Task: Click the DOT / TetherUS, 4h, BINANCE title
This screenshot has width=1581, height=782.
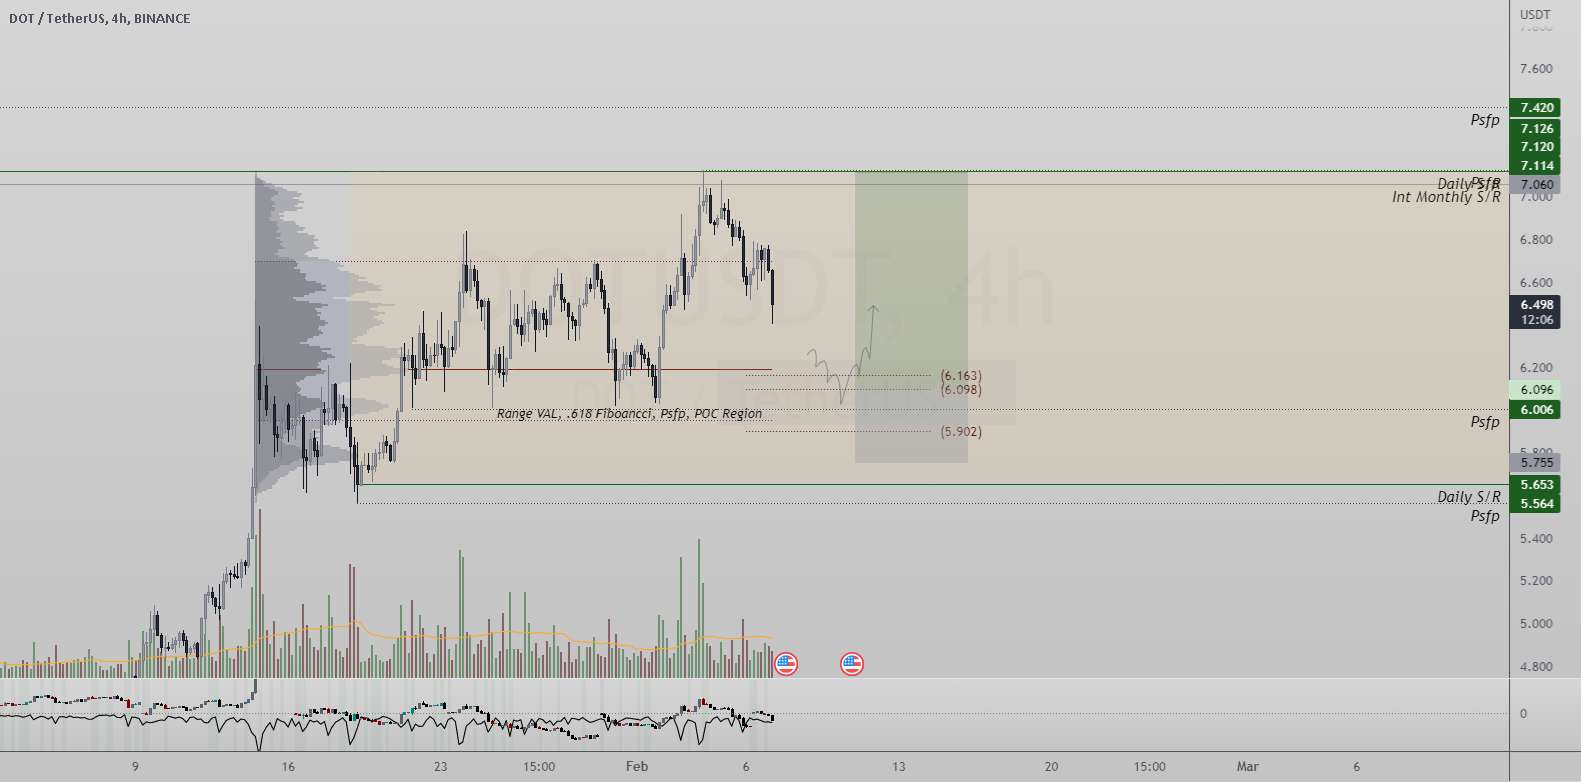Action: pos(99,18)
